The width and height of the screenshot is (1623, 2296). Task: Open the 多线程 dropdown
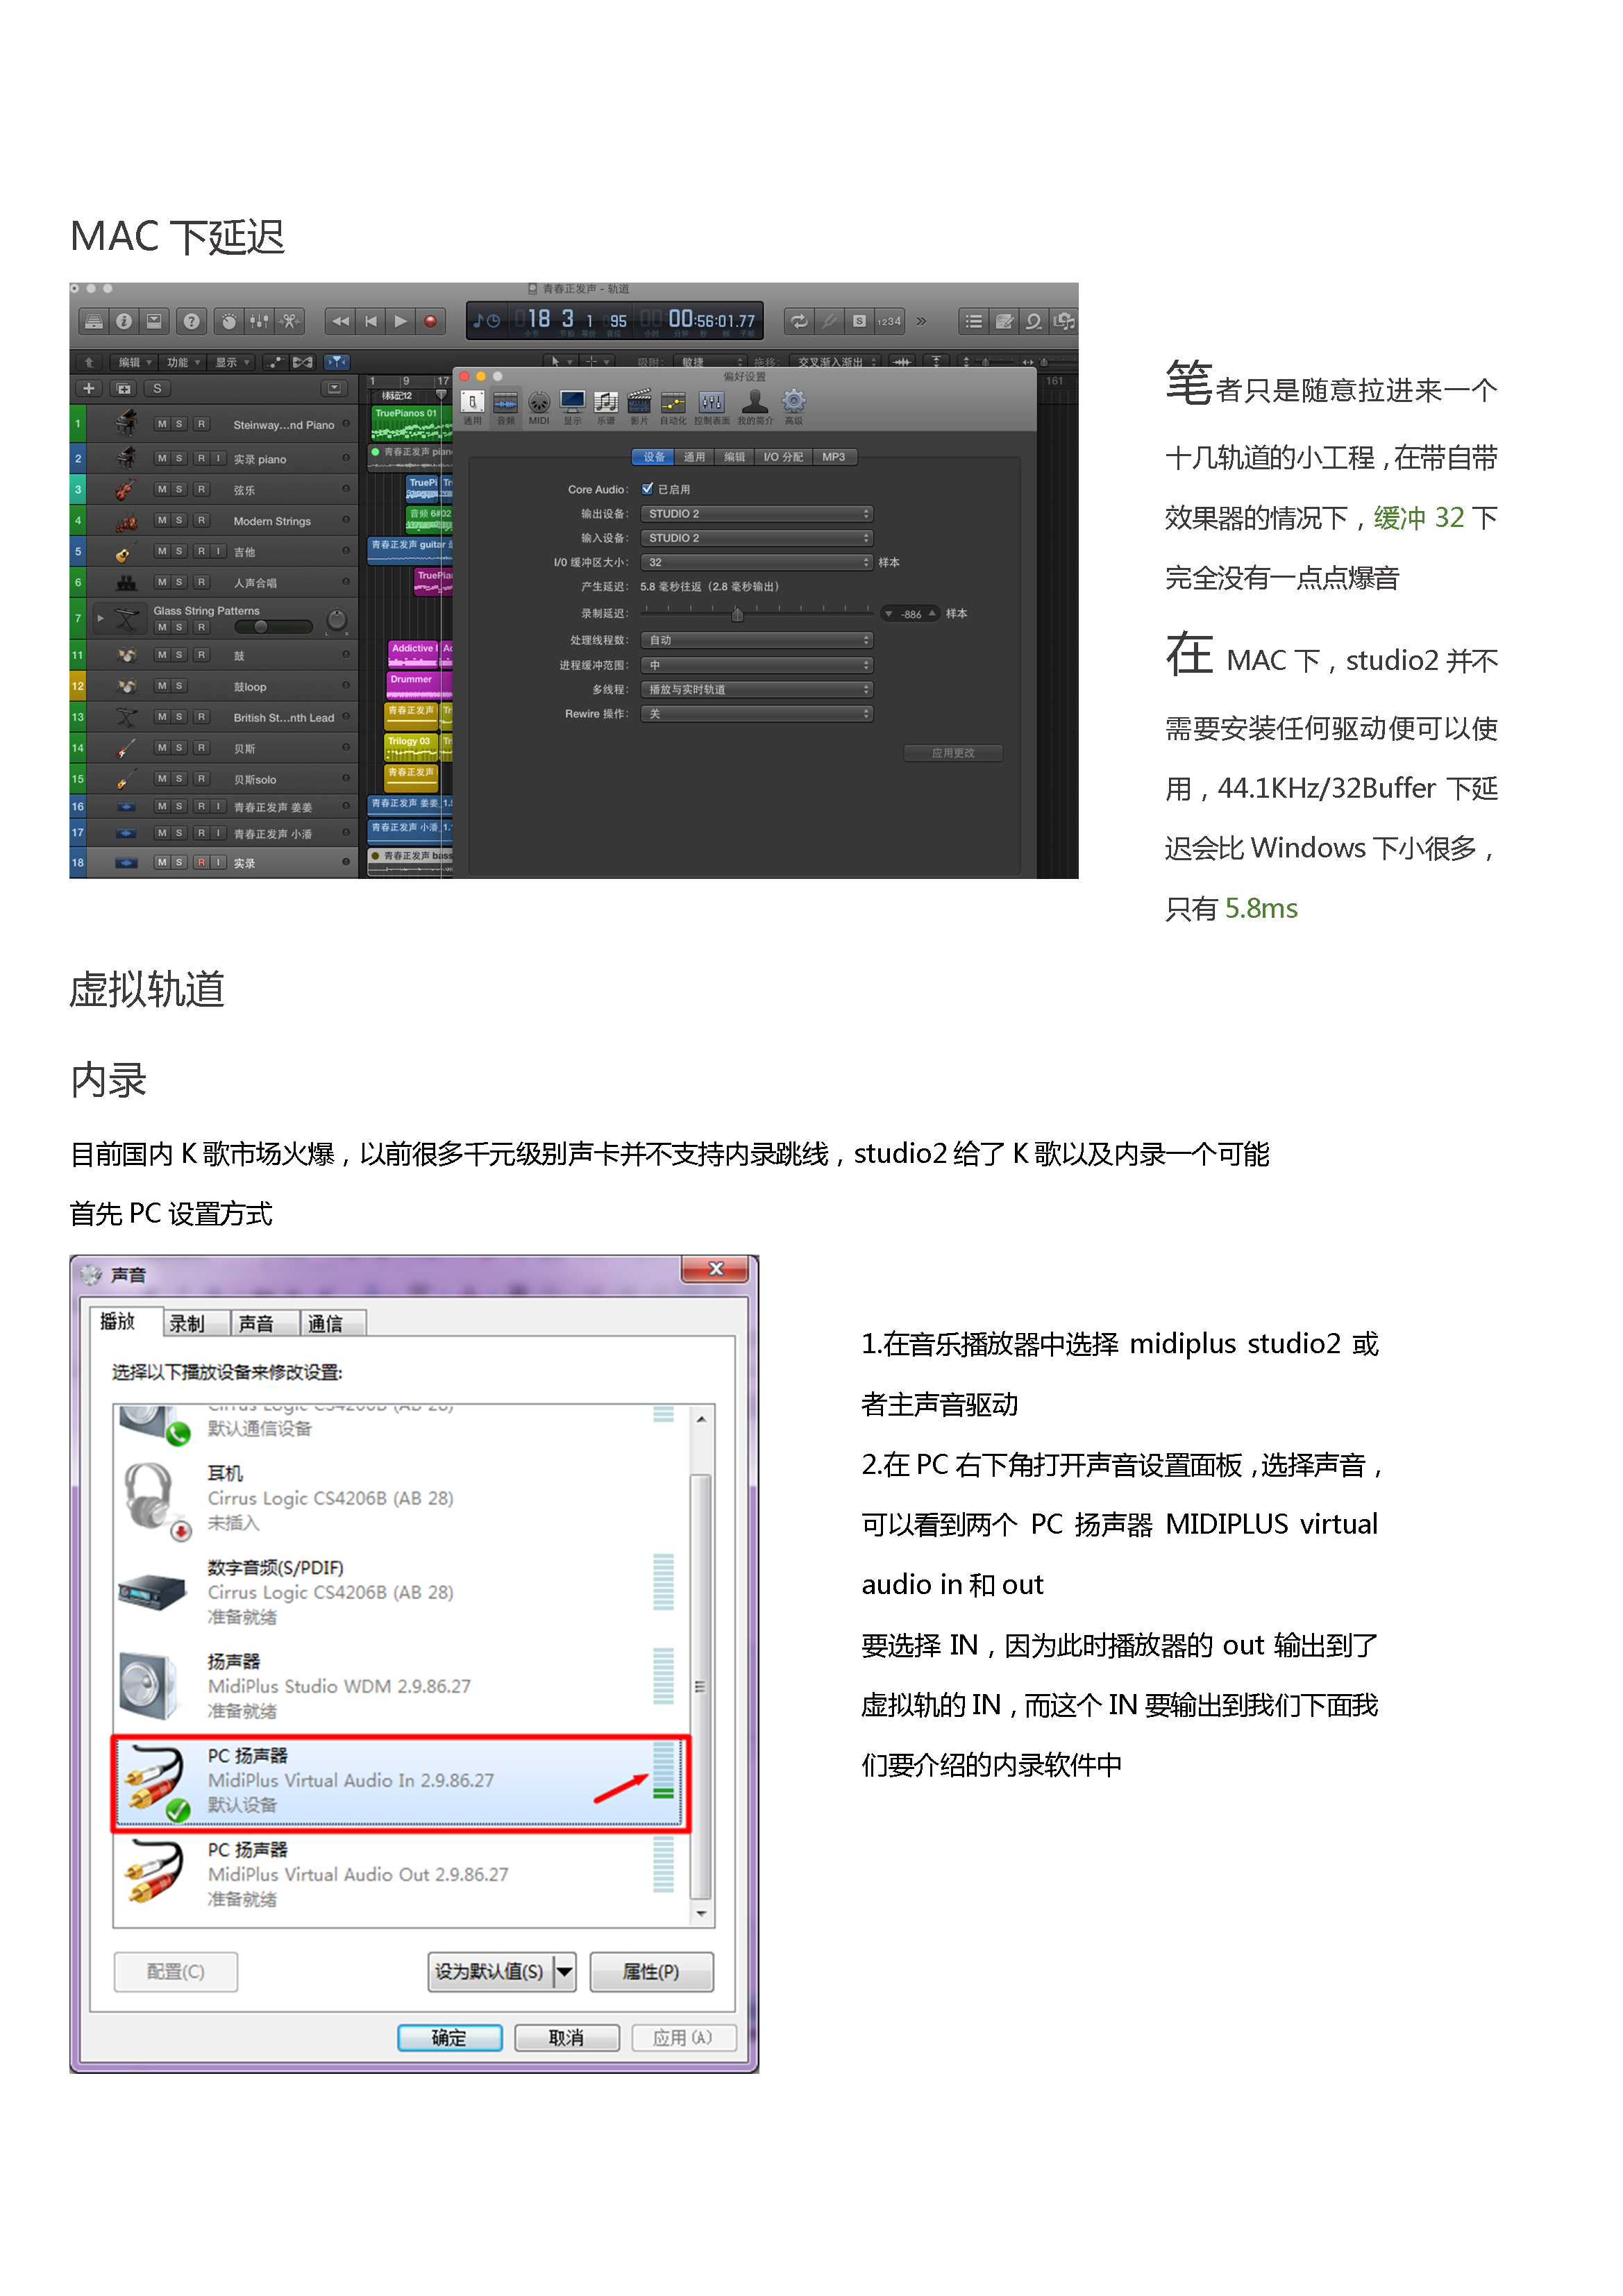758,690
